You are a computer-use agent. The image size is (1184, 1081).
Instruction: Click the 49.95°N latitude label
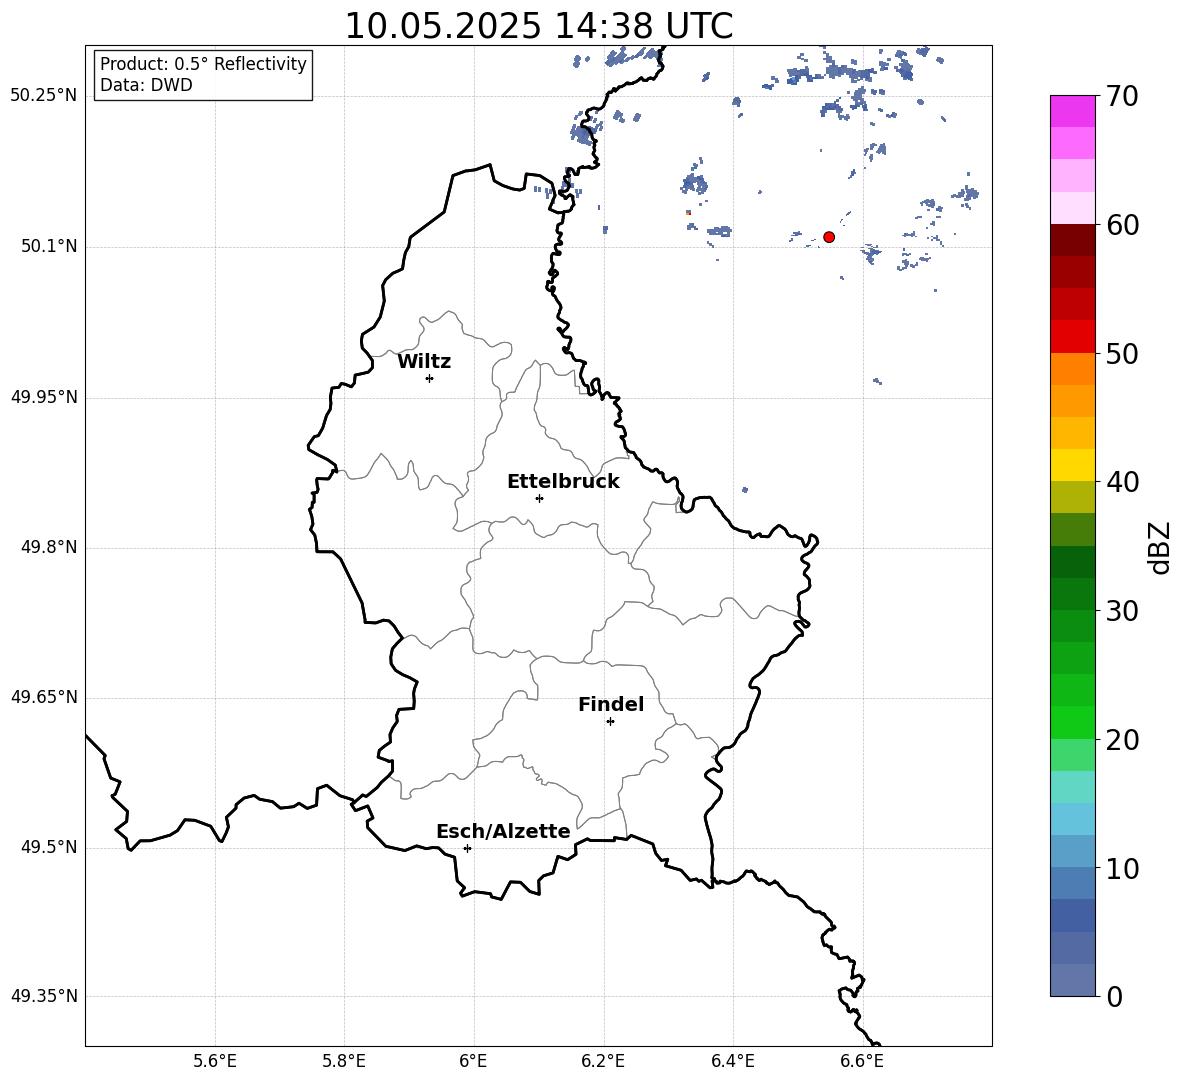[44, 397]
